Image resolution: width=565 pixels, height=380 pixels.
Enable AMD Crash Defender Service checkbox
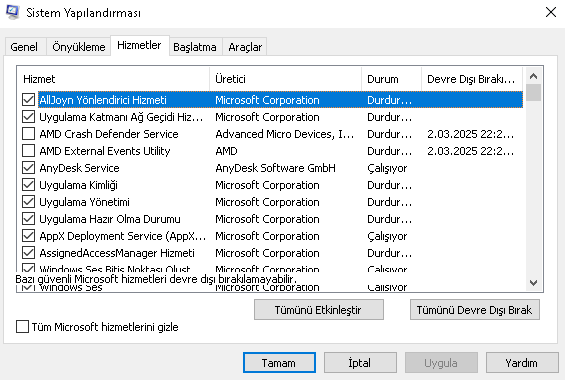(x=28, y=134)
